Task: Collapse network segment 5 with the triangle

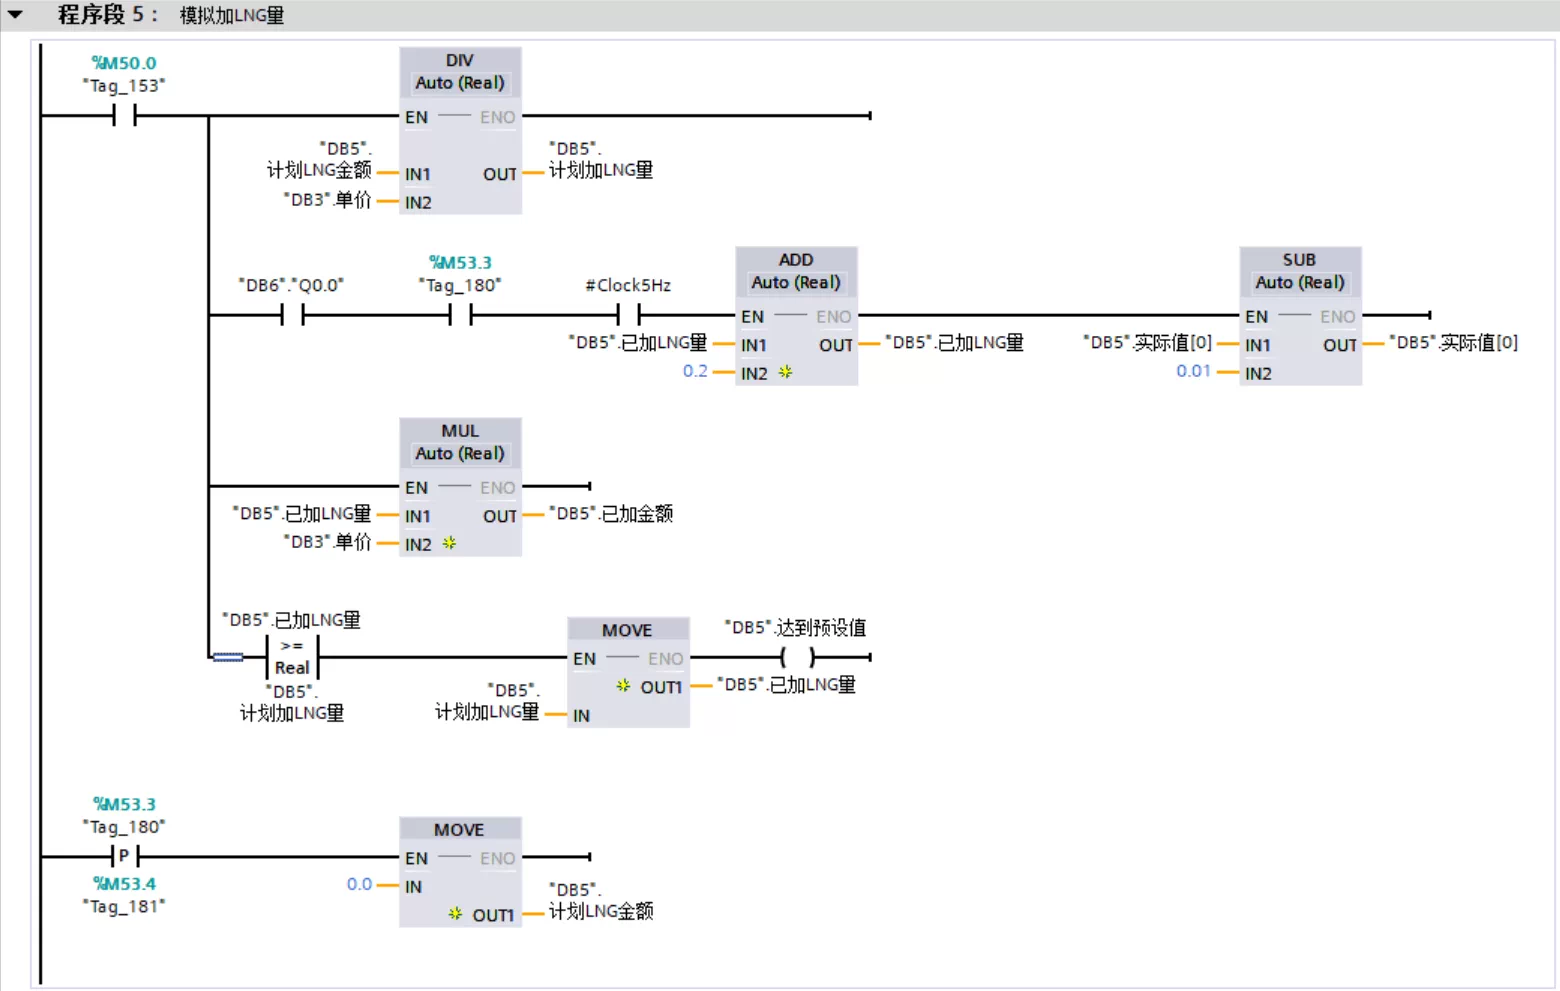Action: 15,14
